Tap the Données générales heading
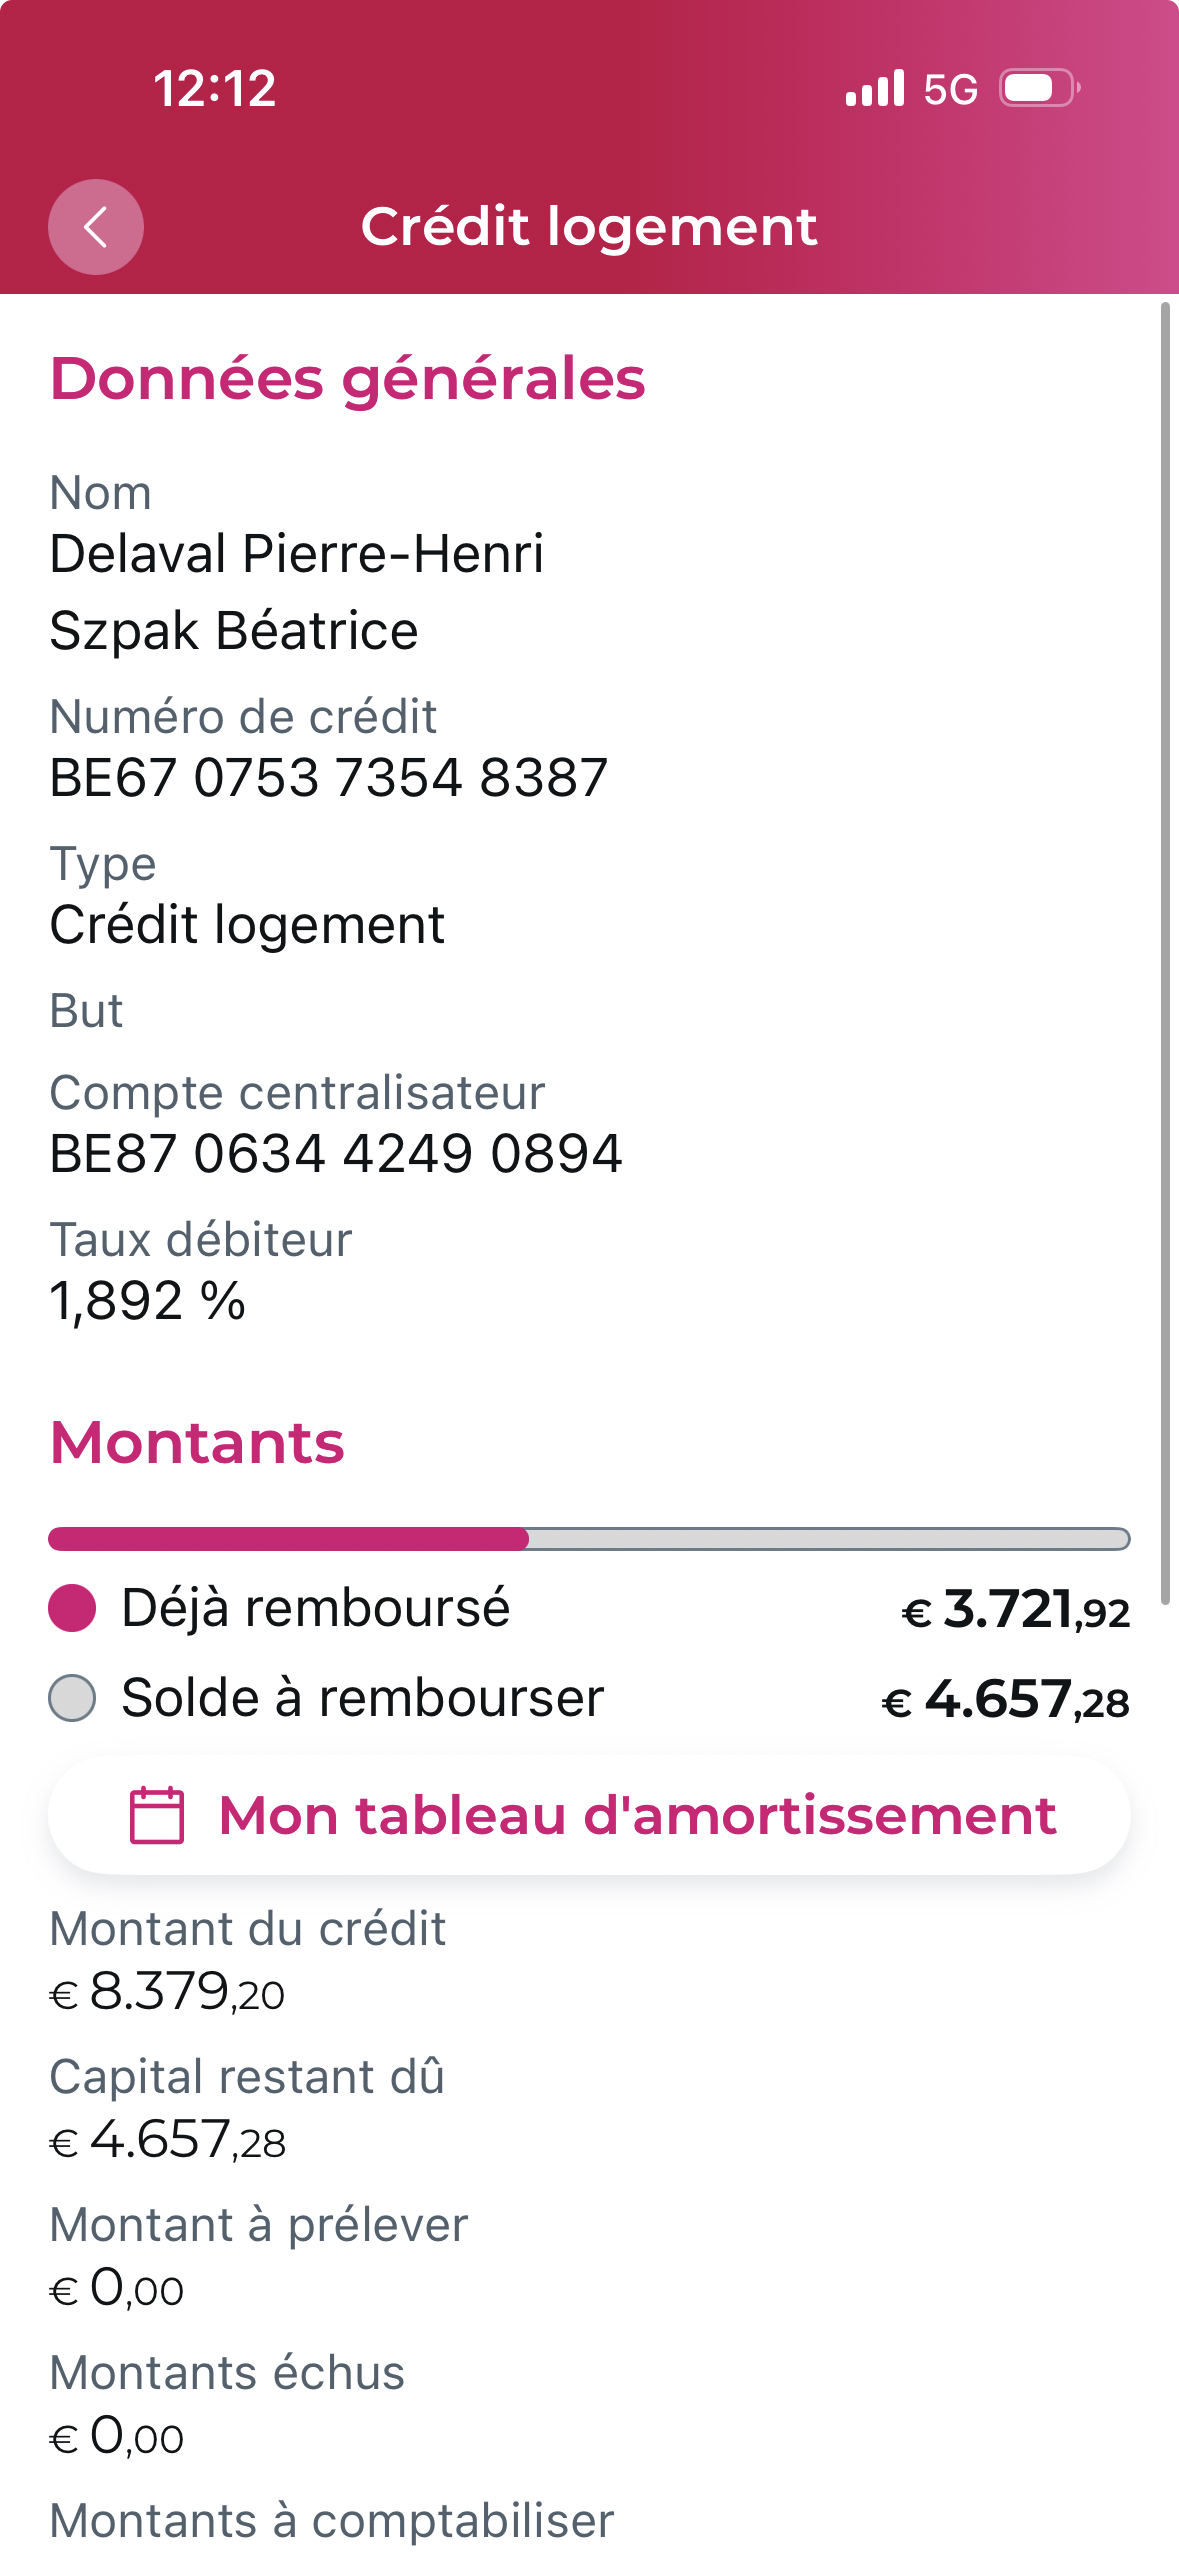This screenshot has height=2556, width=1179. pos(347,379)
